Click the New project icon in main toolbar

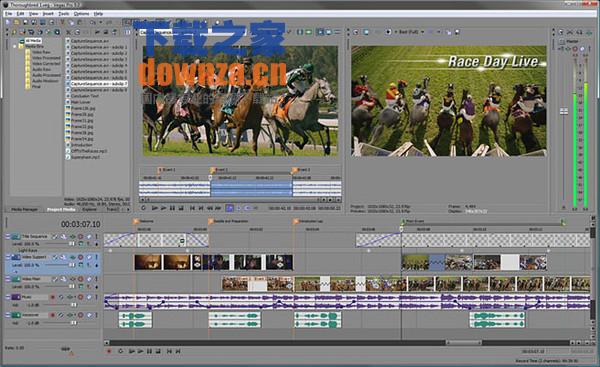(x=8, y=23)
